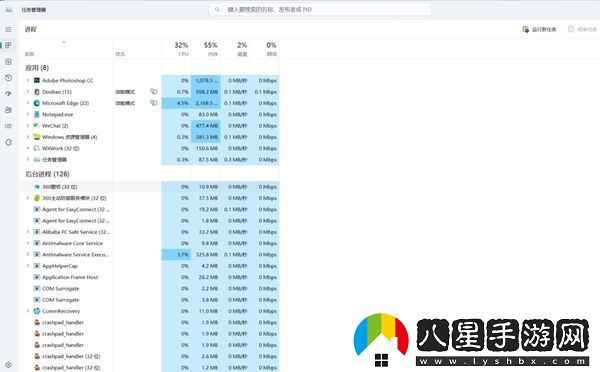The width and height of the screenshot is (600, 372).
Task: Click the WeChat process icon
Action: pyautogui.click(x=37, y=126)
